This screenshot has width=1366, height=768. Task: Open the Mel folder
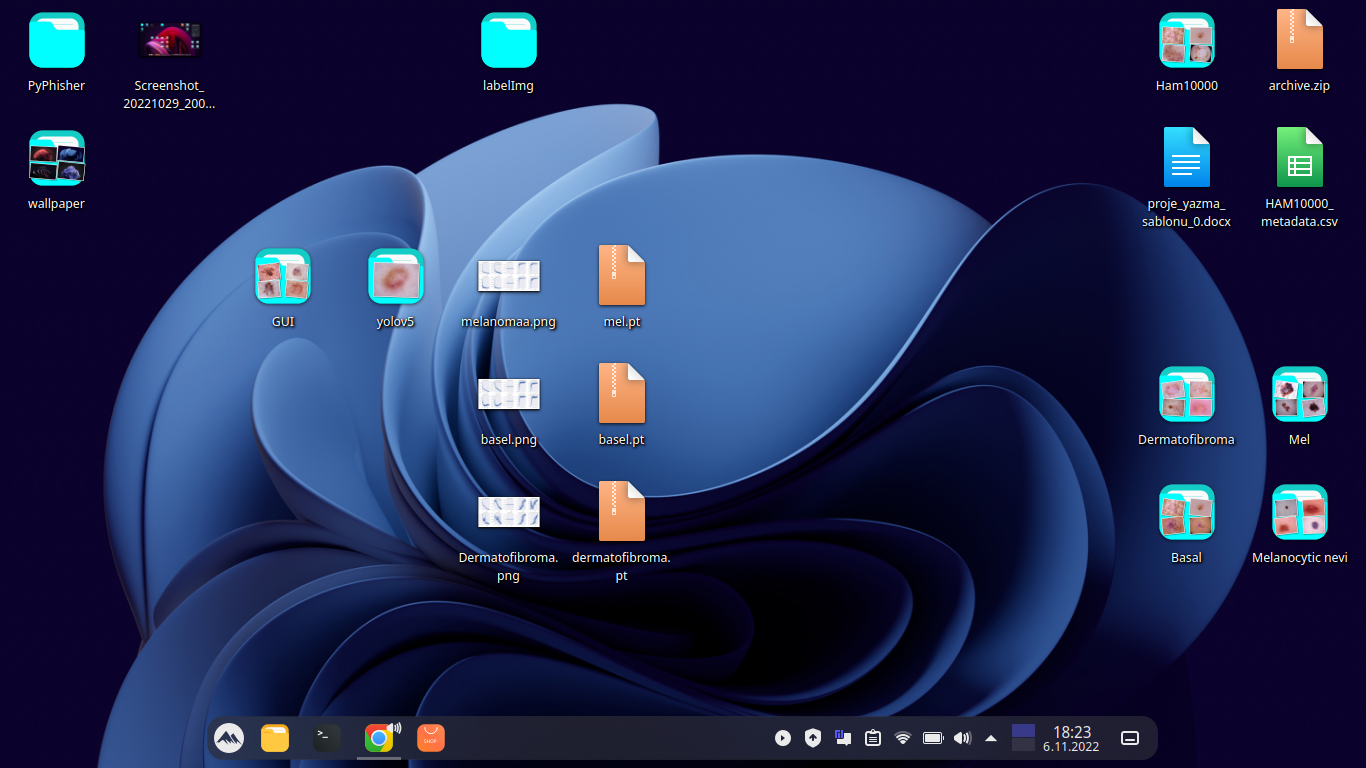tap(1300, 394)
